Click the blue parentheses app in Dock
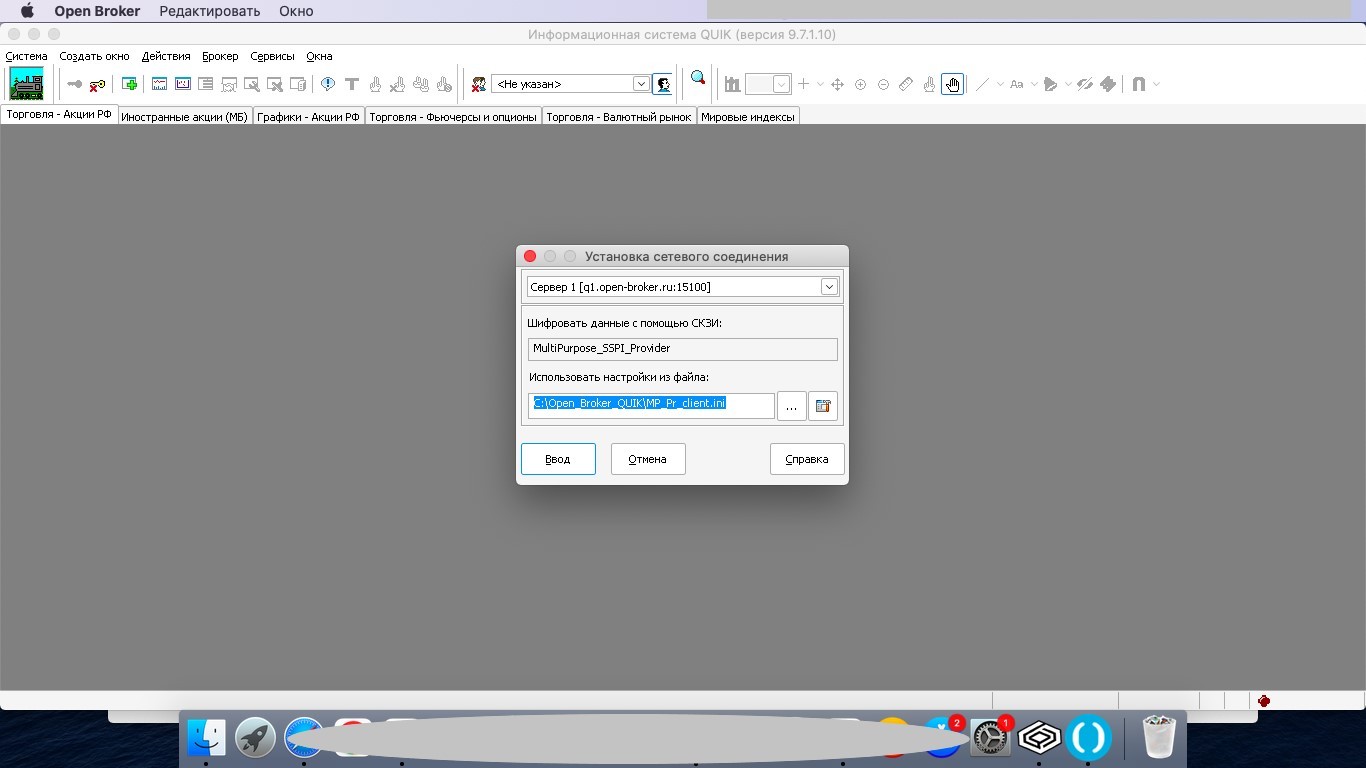Image resolution: width=1366 pixels, height=768 pixels. point(1088,738)
